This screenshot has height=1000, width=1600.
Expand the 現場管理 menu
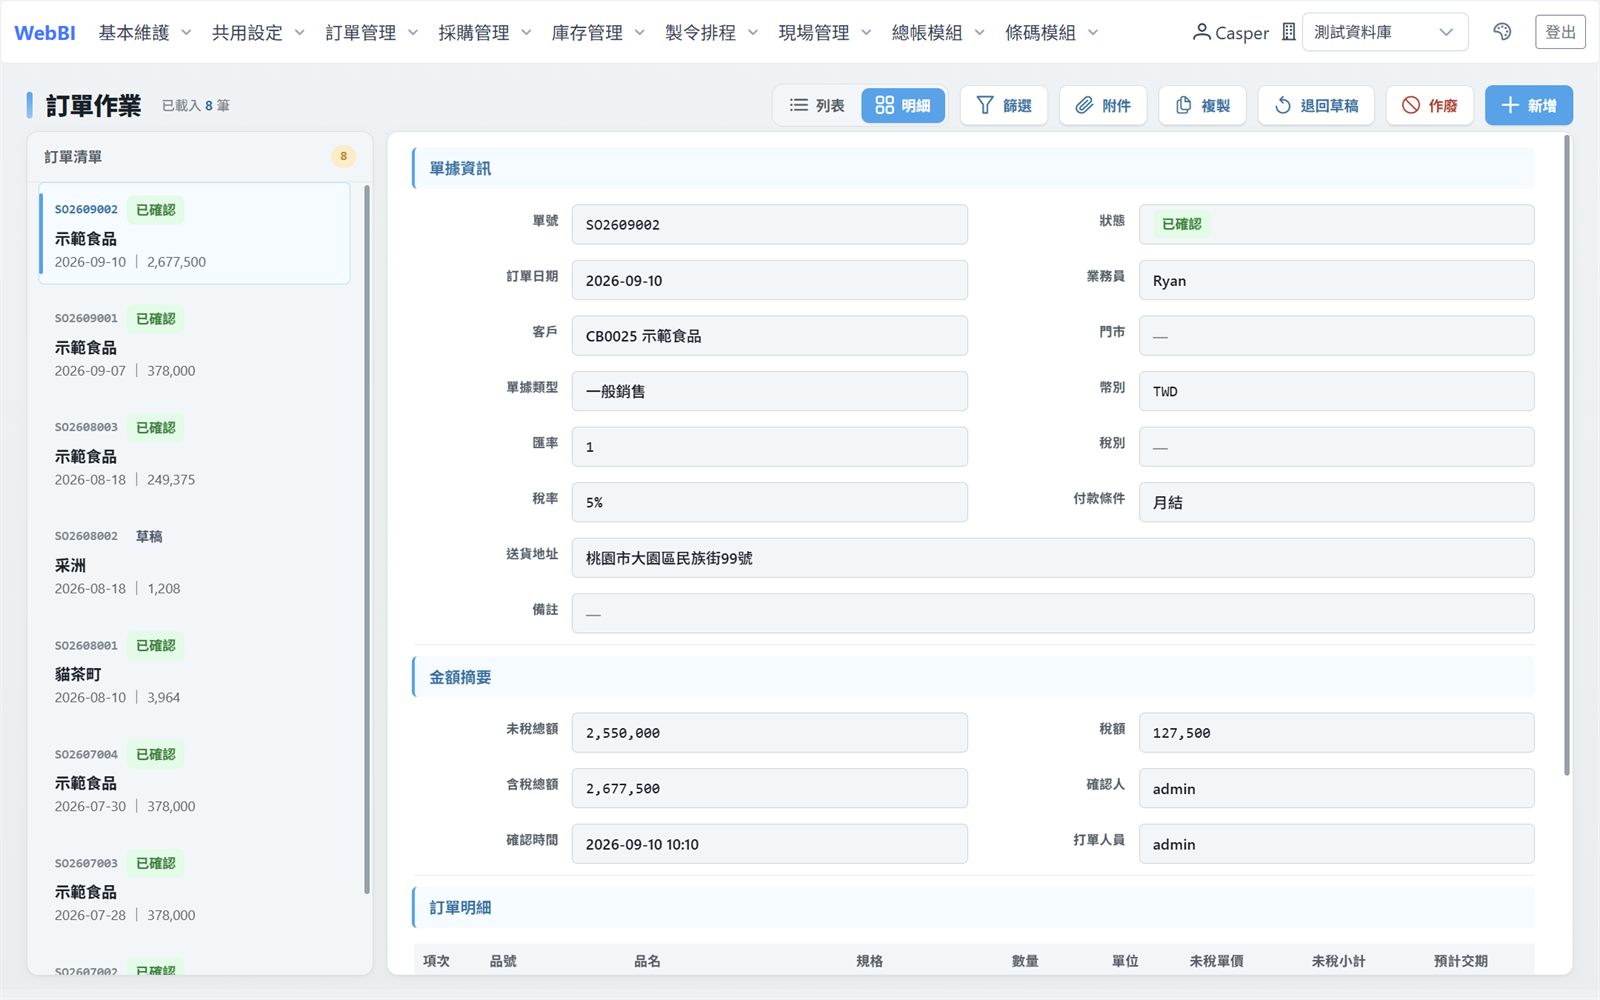click(x=825, y=33)
